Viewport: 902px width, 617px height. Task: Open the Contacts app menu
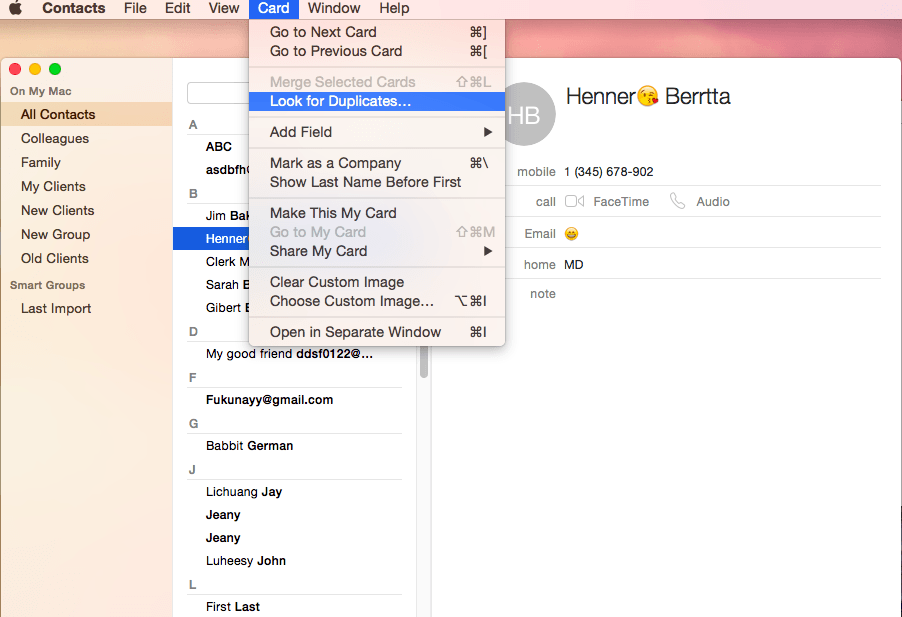(74, 8)
